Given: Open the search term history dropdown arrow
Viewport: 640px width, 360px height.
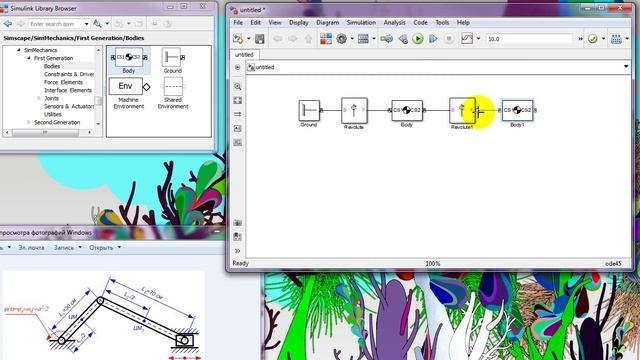Looking at the screenshot, I should [87, 24].
